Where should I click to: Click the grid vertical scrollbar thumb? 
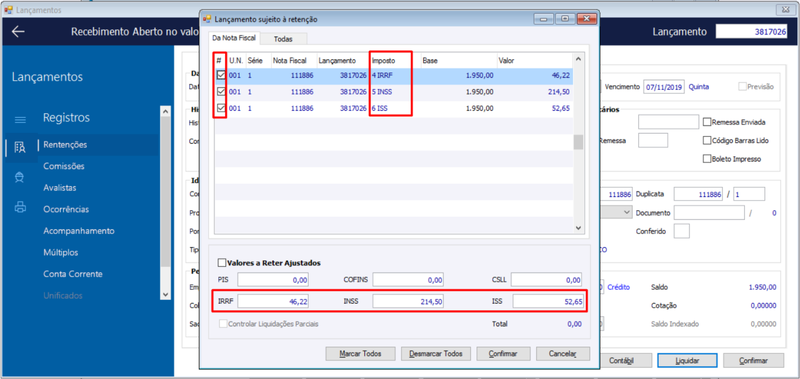click(x=578, y=142)
